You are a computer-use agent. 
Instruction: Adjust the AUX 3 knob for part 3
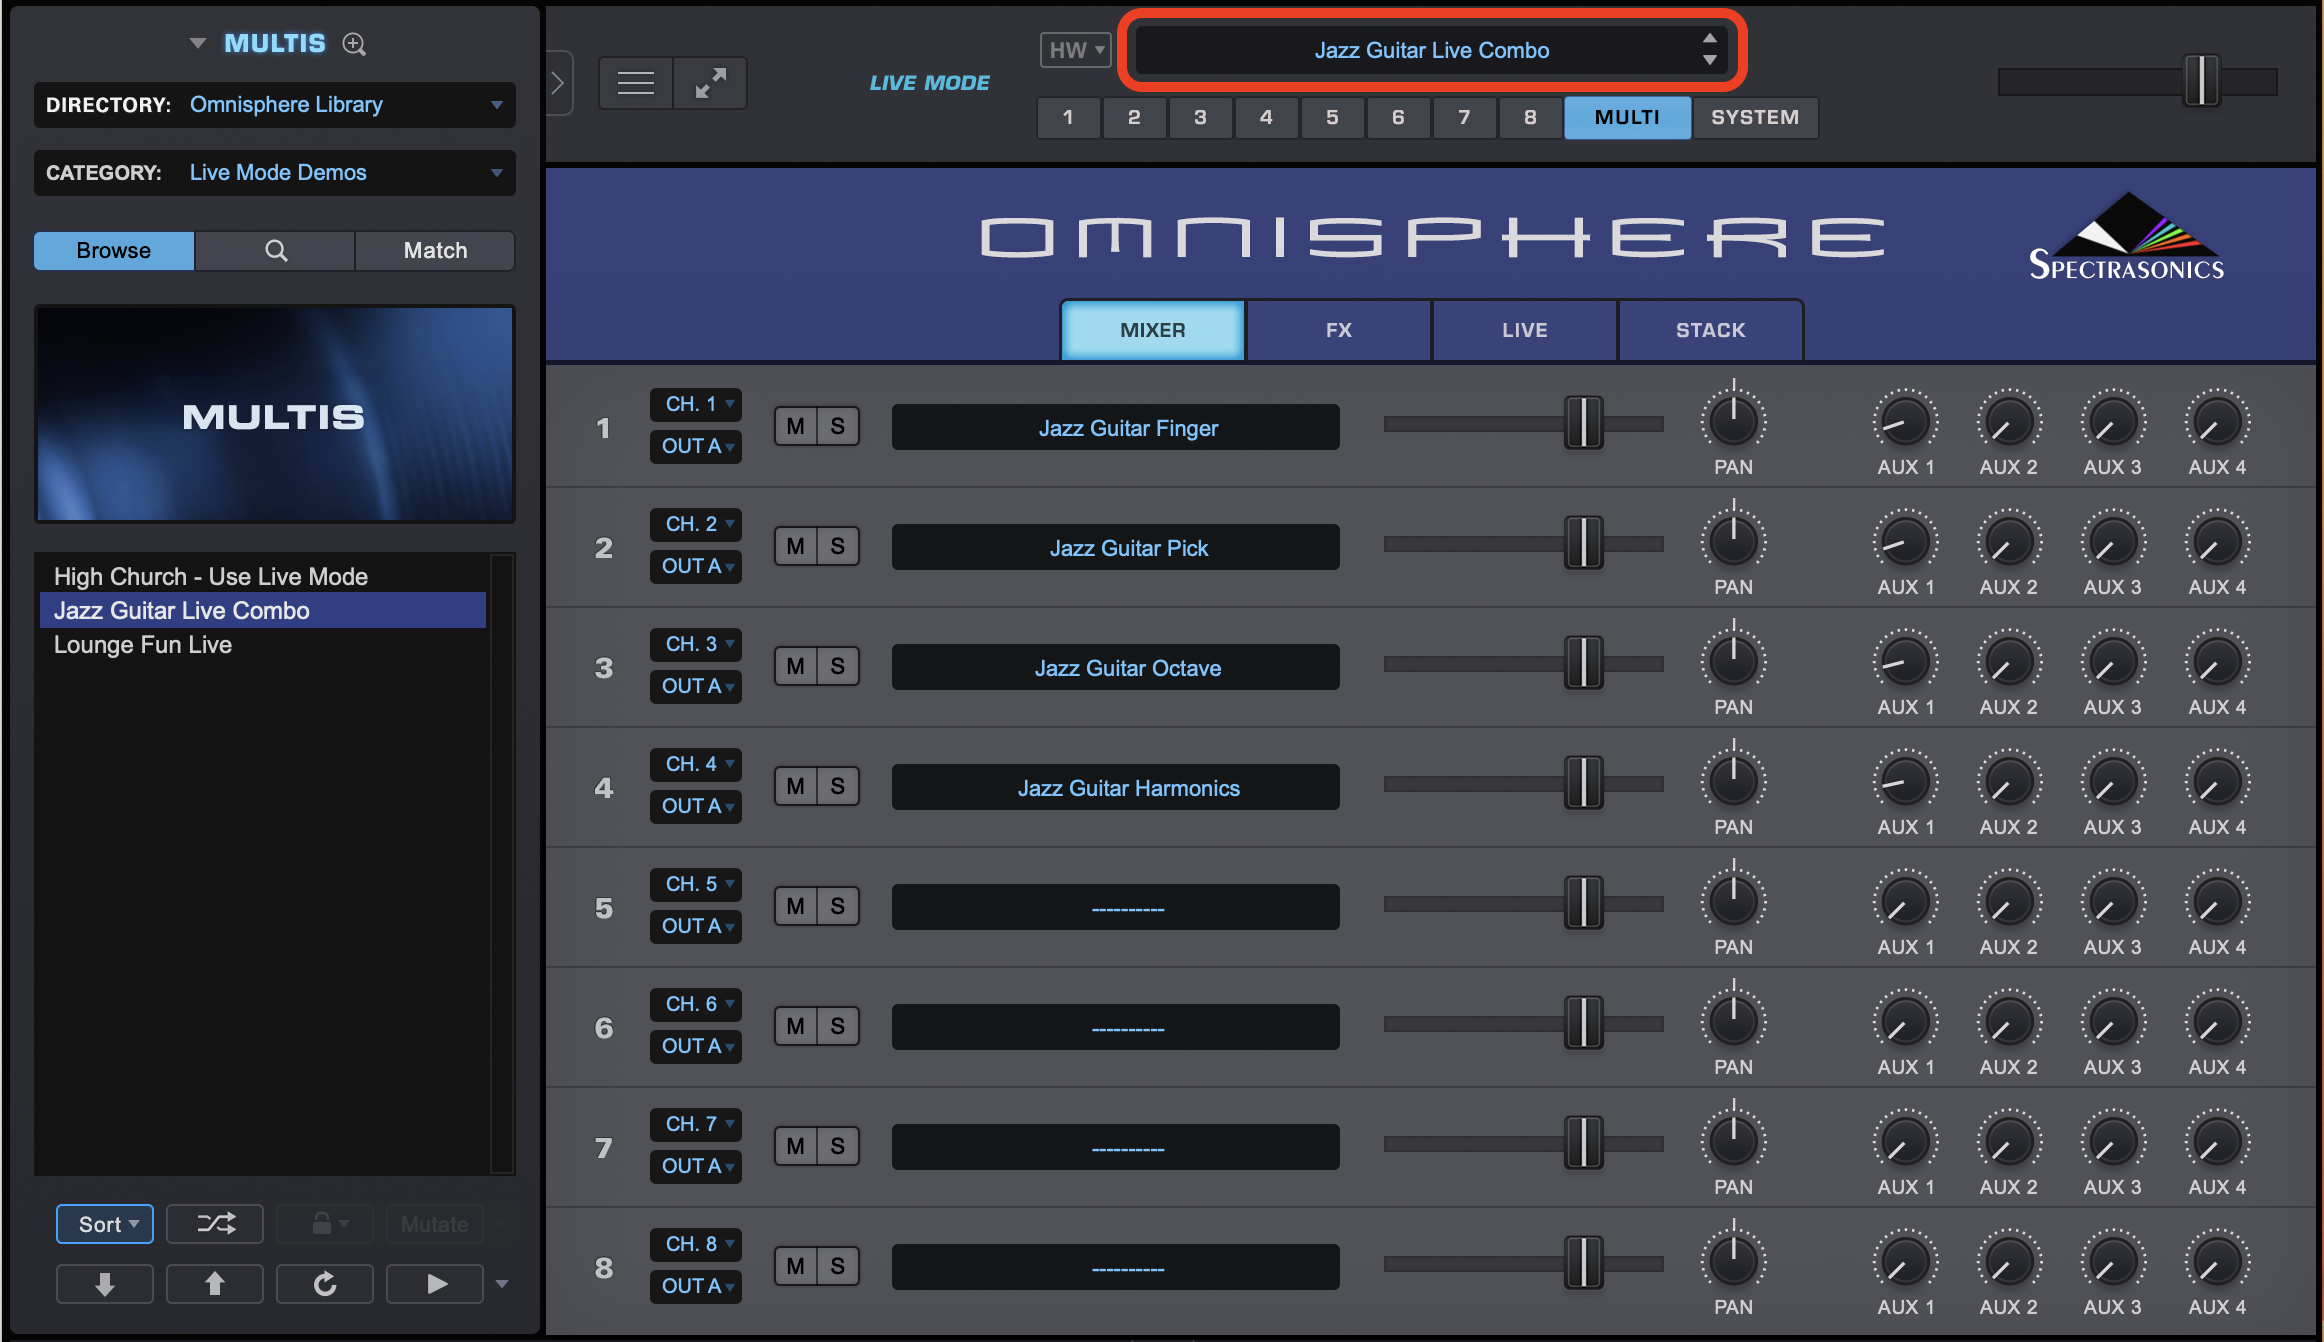coord(2113,660)
